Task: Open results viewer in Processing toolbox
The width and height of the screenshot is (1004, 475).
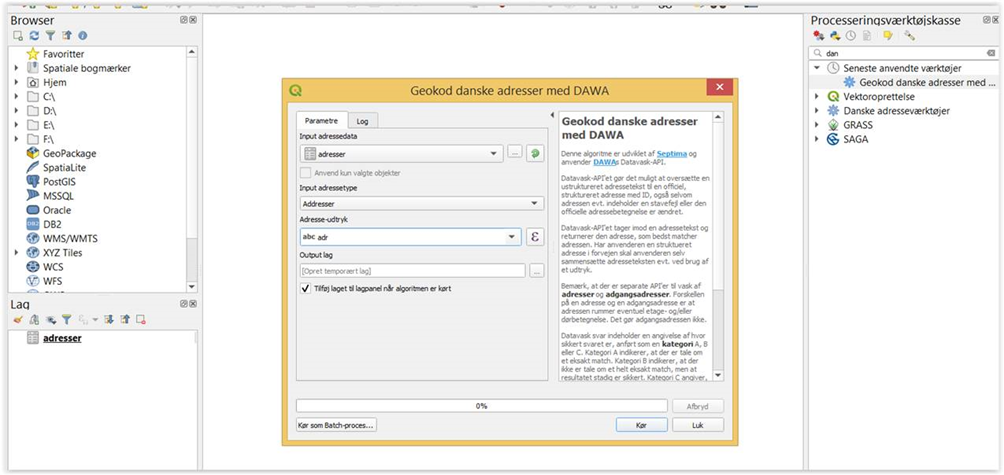Action: (866, 36)
